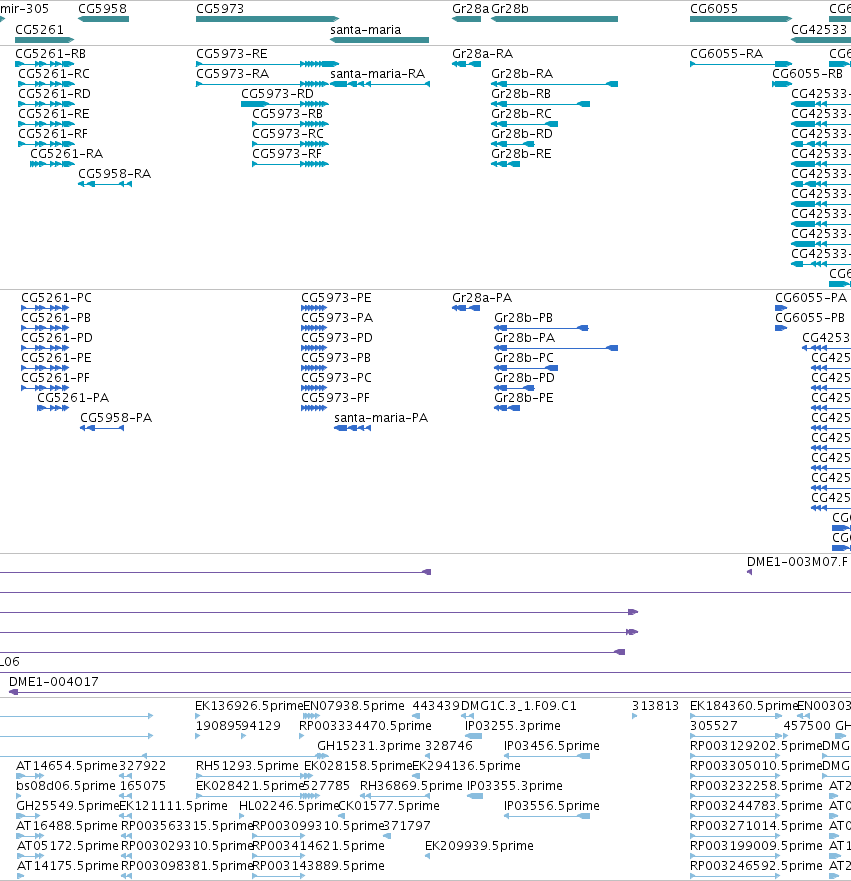The height and width of the screenshot is (881, 851).
Task: Select transcript CG5973-RF
Action: point(290,164)
